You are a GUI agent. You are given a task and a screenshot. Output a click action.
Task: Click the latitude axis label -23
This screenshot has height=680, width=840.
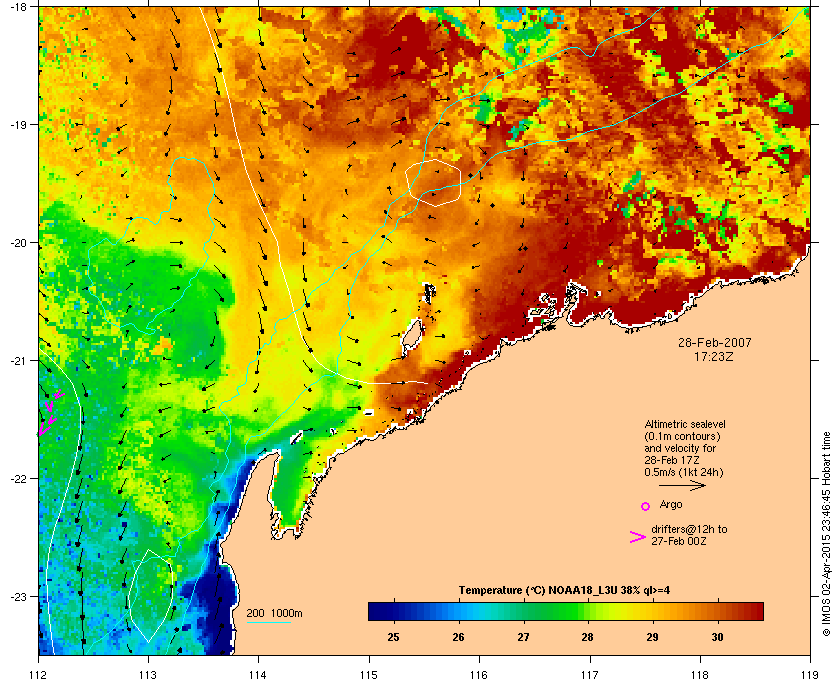(18, 596)
